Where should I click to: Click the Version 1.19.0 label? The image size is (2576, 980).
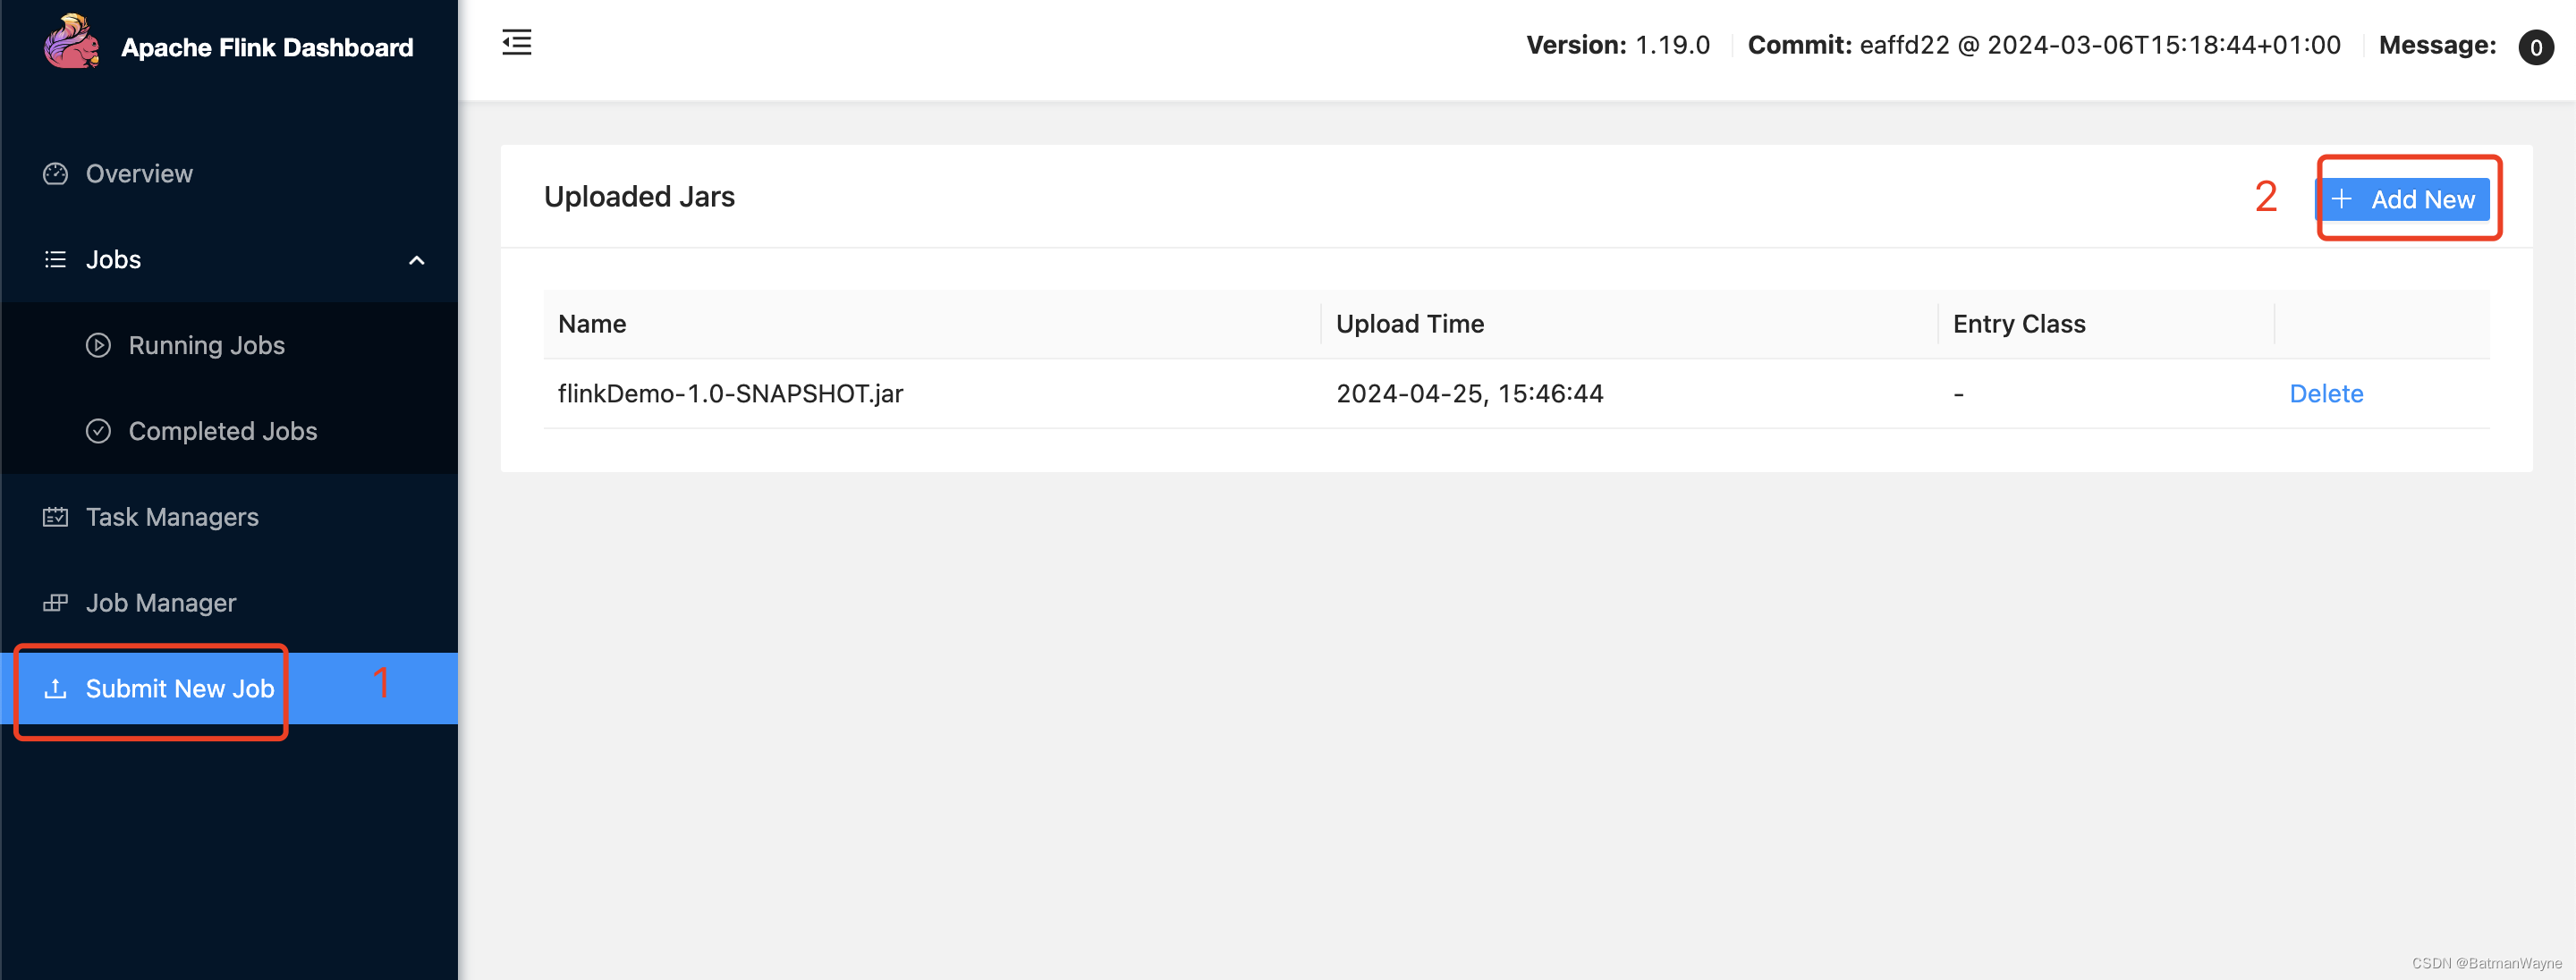point(1617,45)
